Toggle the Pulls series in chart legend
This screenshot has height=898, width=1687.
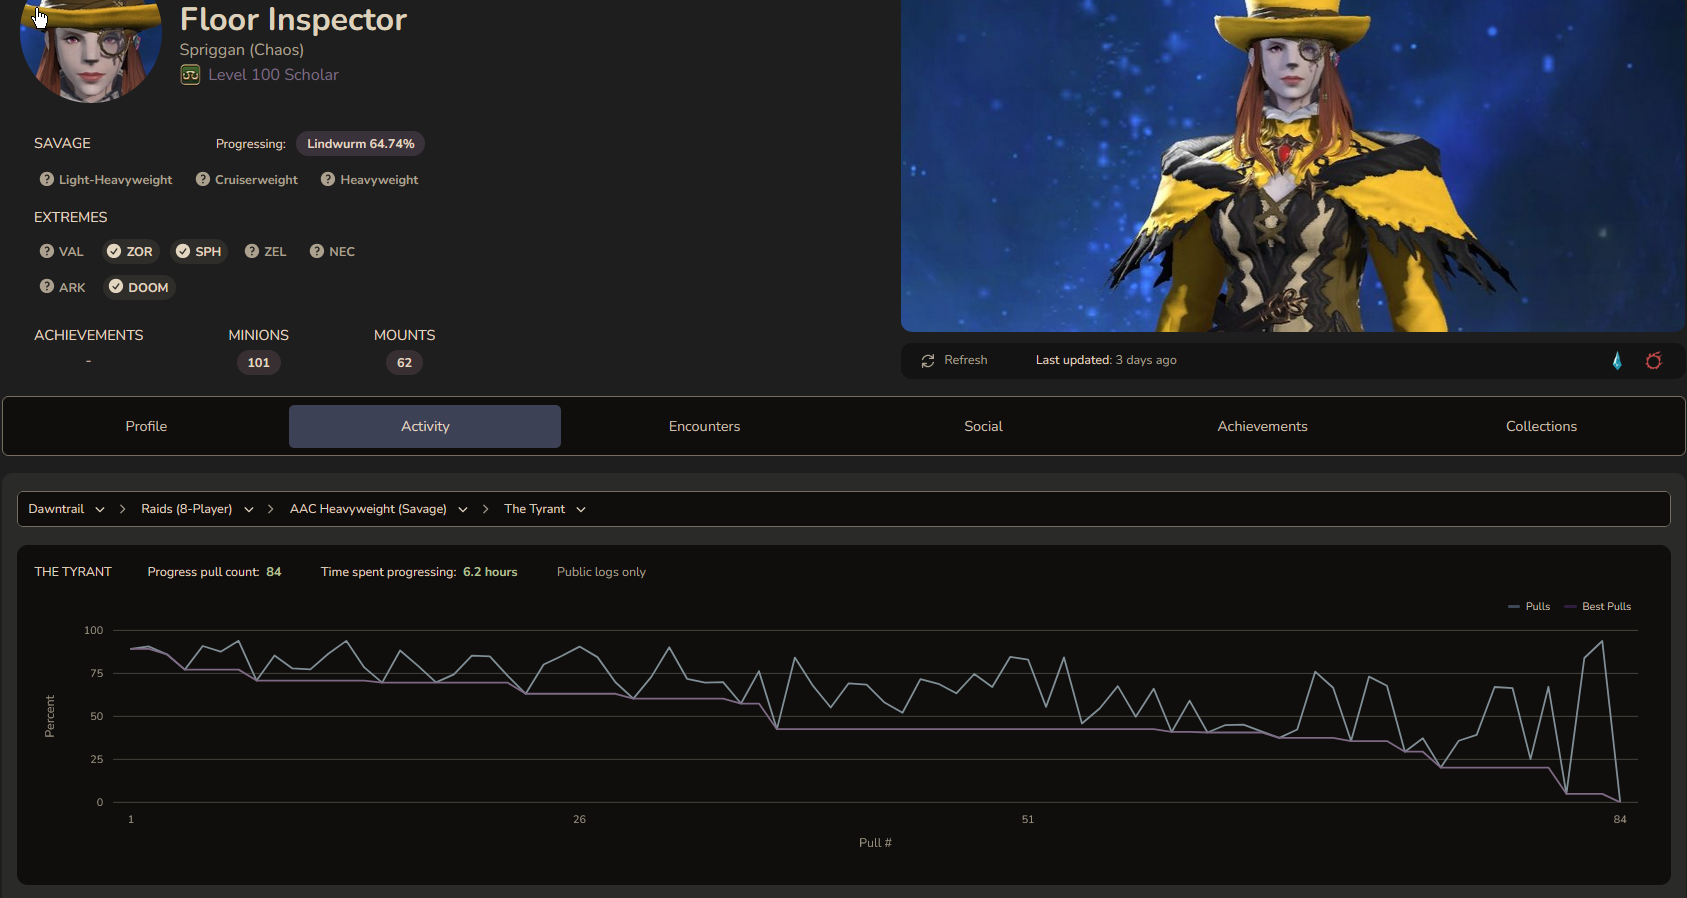point(1529,606)
